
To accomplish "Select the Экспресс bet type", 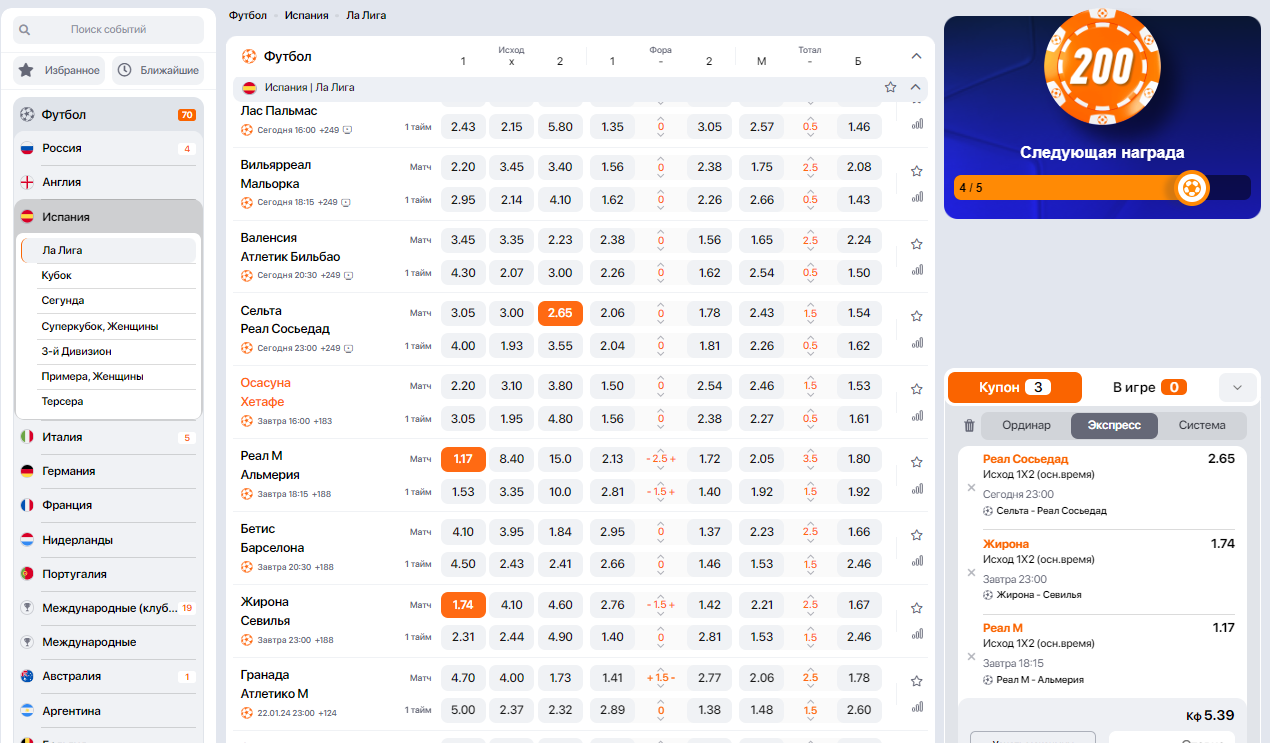I will pos(1114,425).
